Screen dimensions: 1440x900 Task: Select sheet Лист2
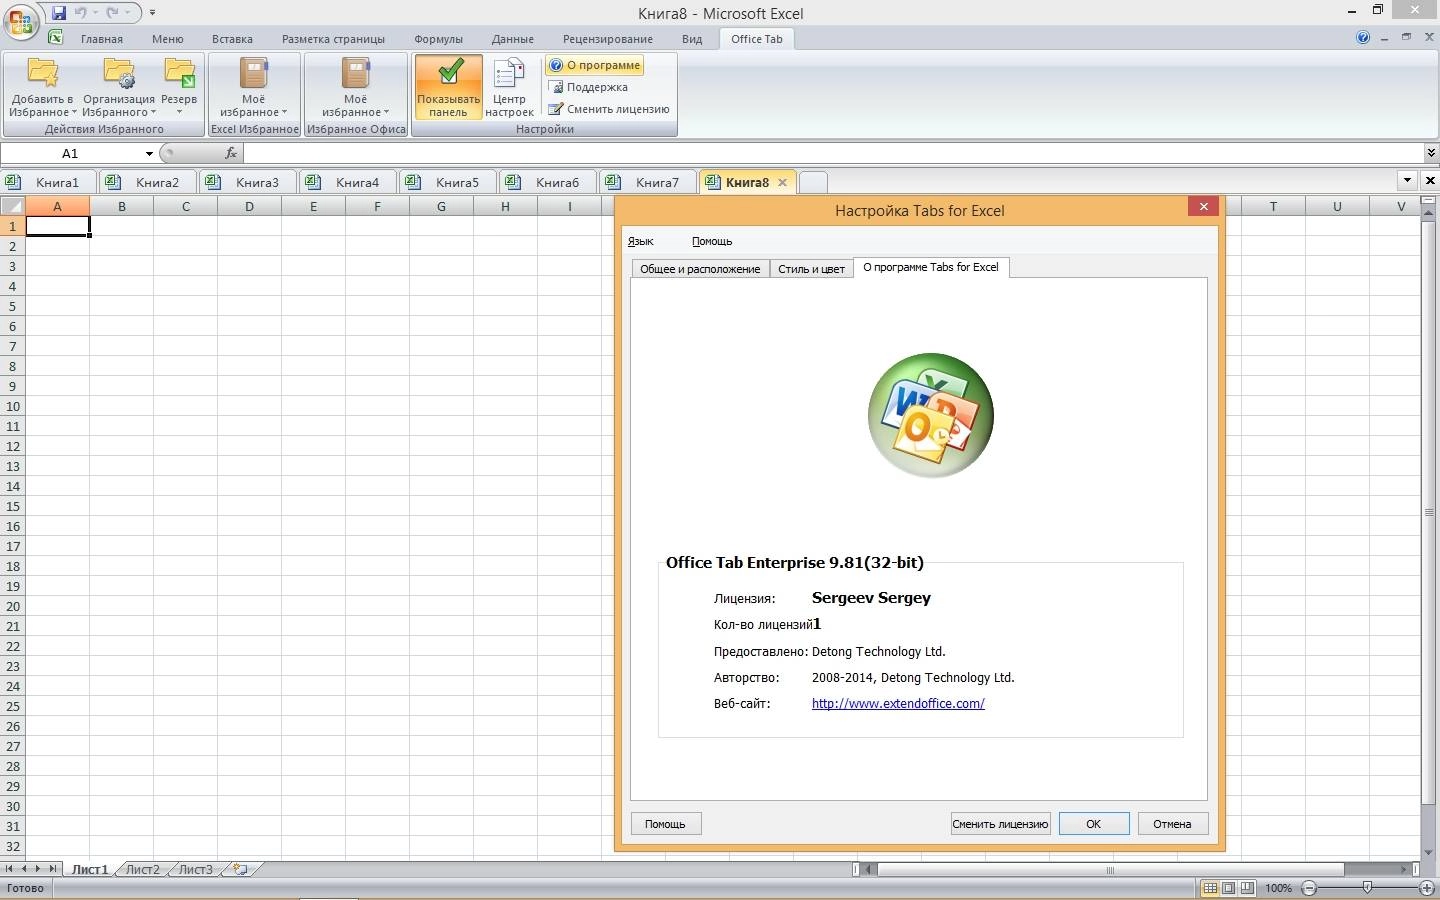142,869
